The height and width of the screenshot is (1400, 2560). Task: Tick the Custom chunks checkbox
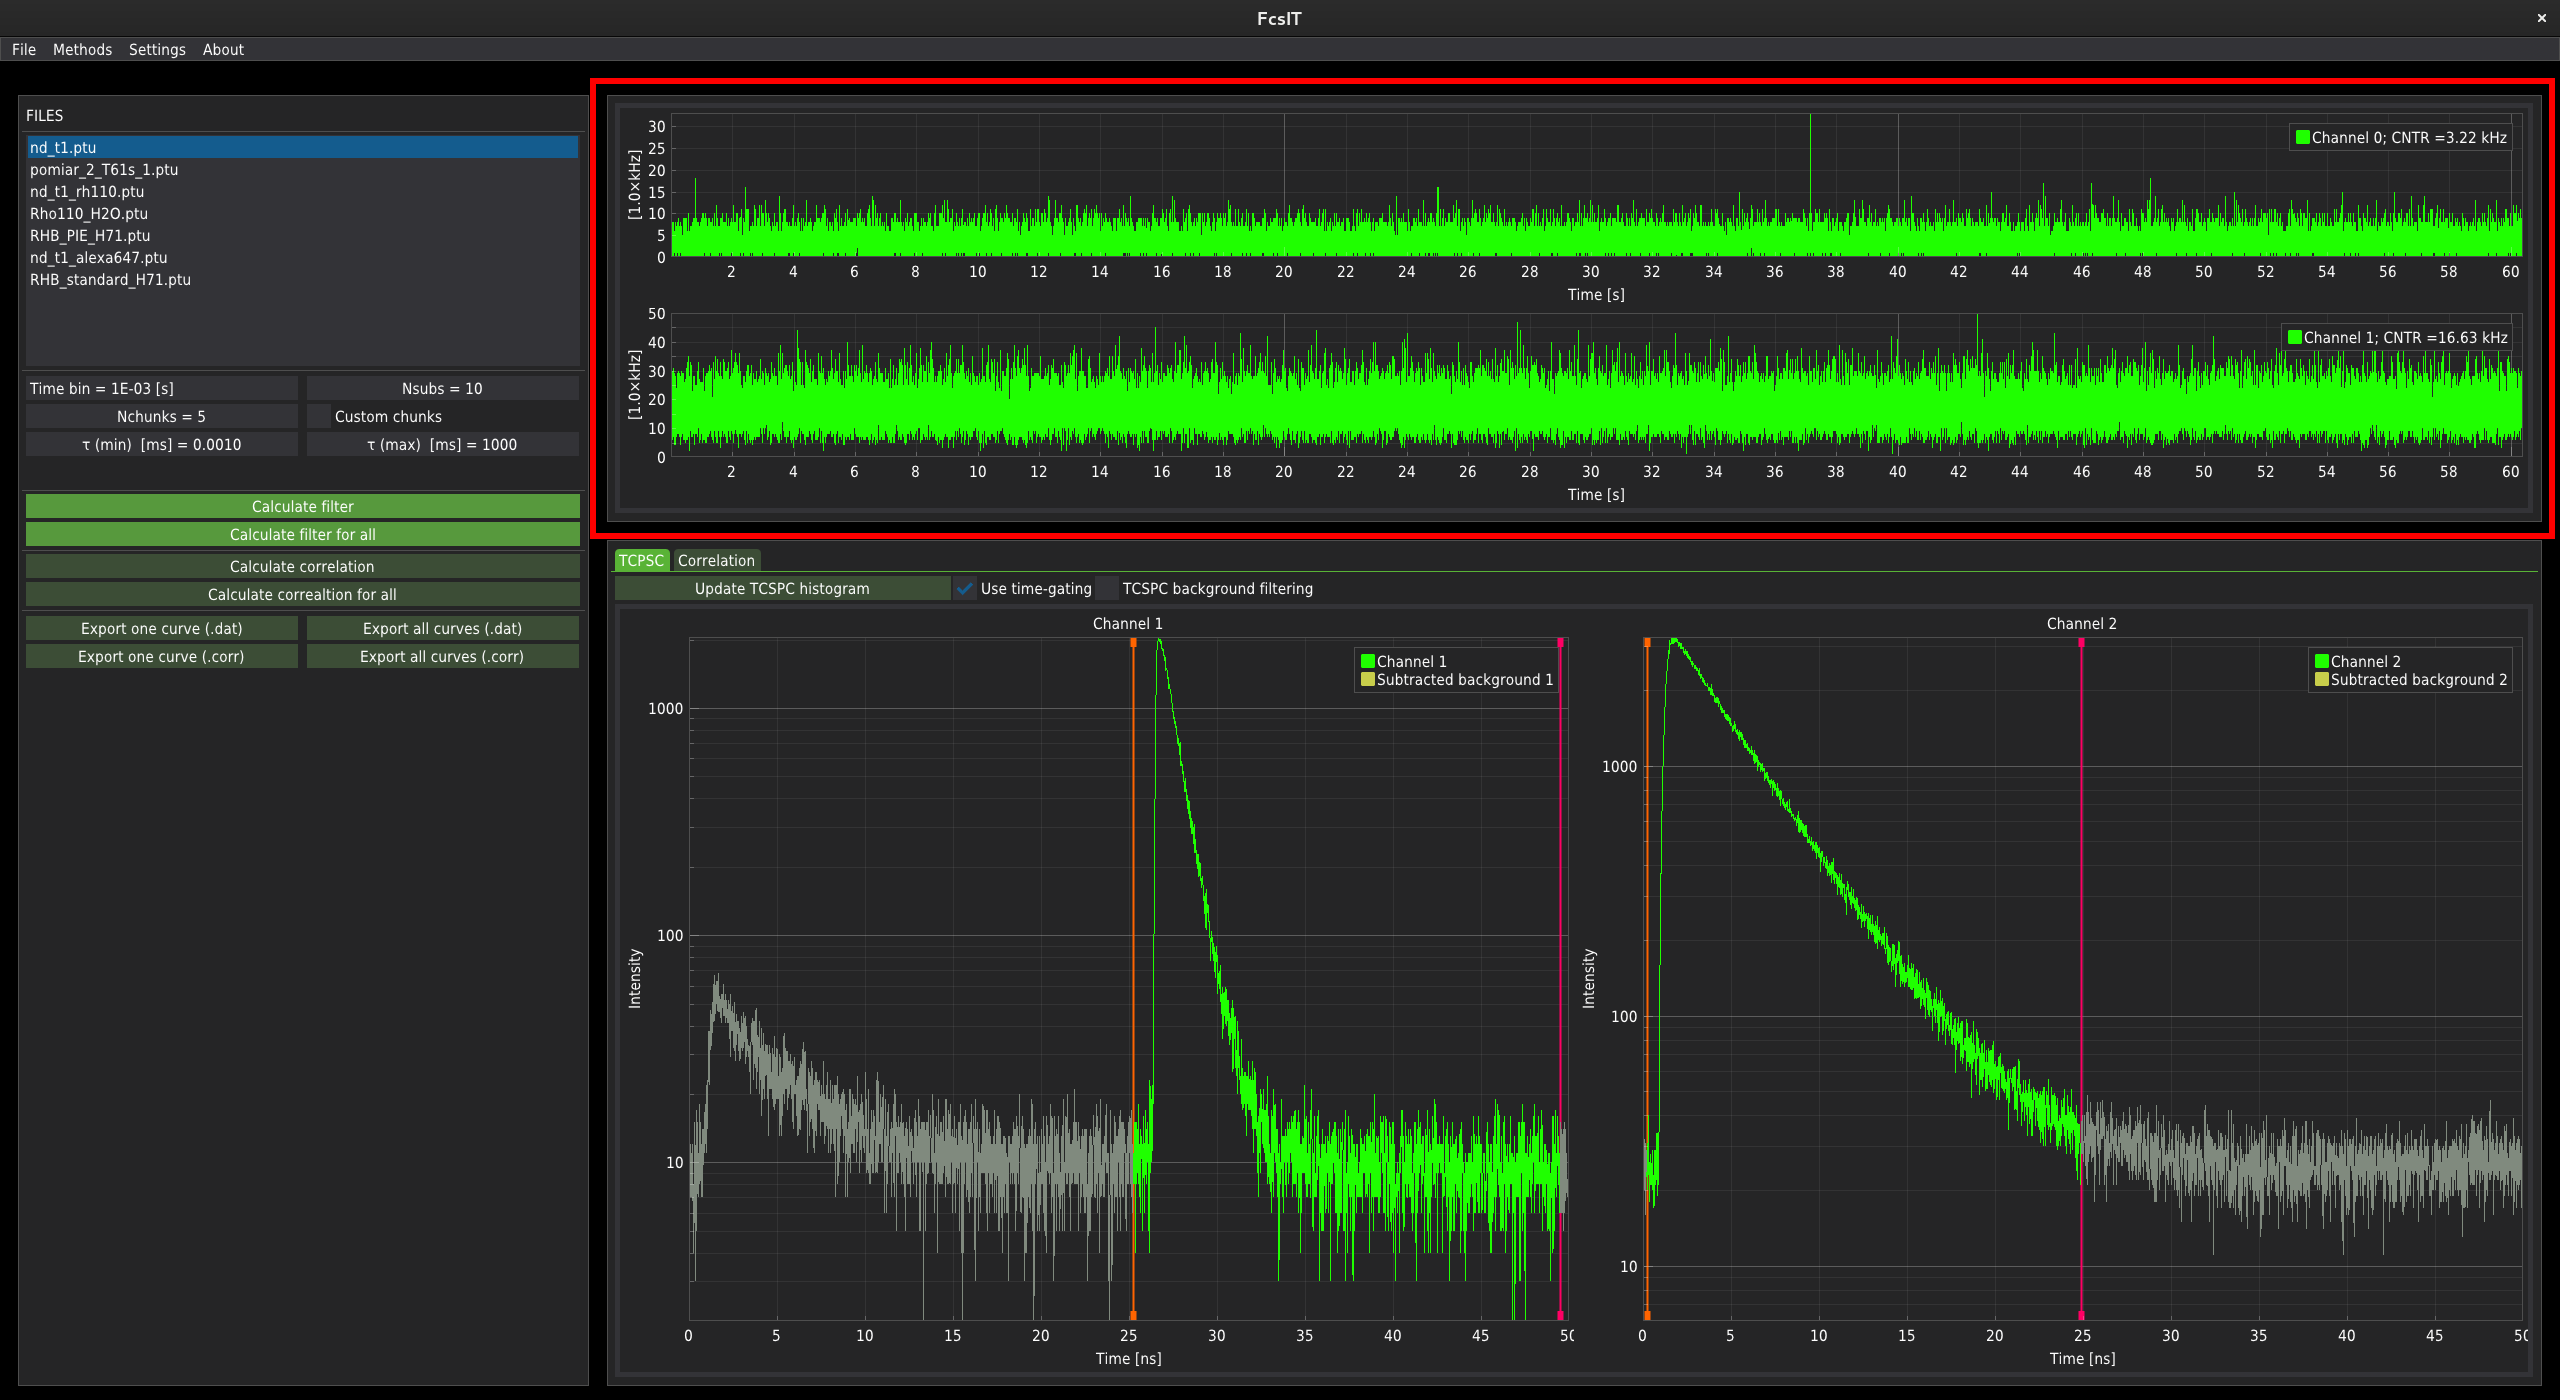[320, 417]
